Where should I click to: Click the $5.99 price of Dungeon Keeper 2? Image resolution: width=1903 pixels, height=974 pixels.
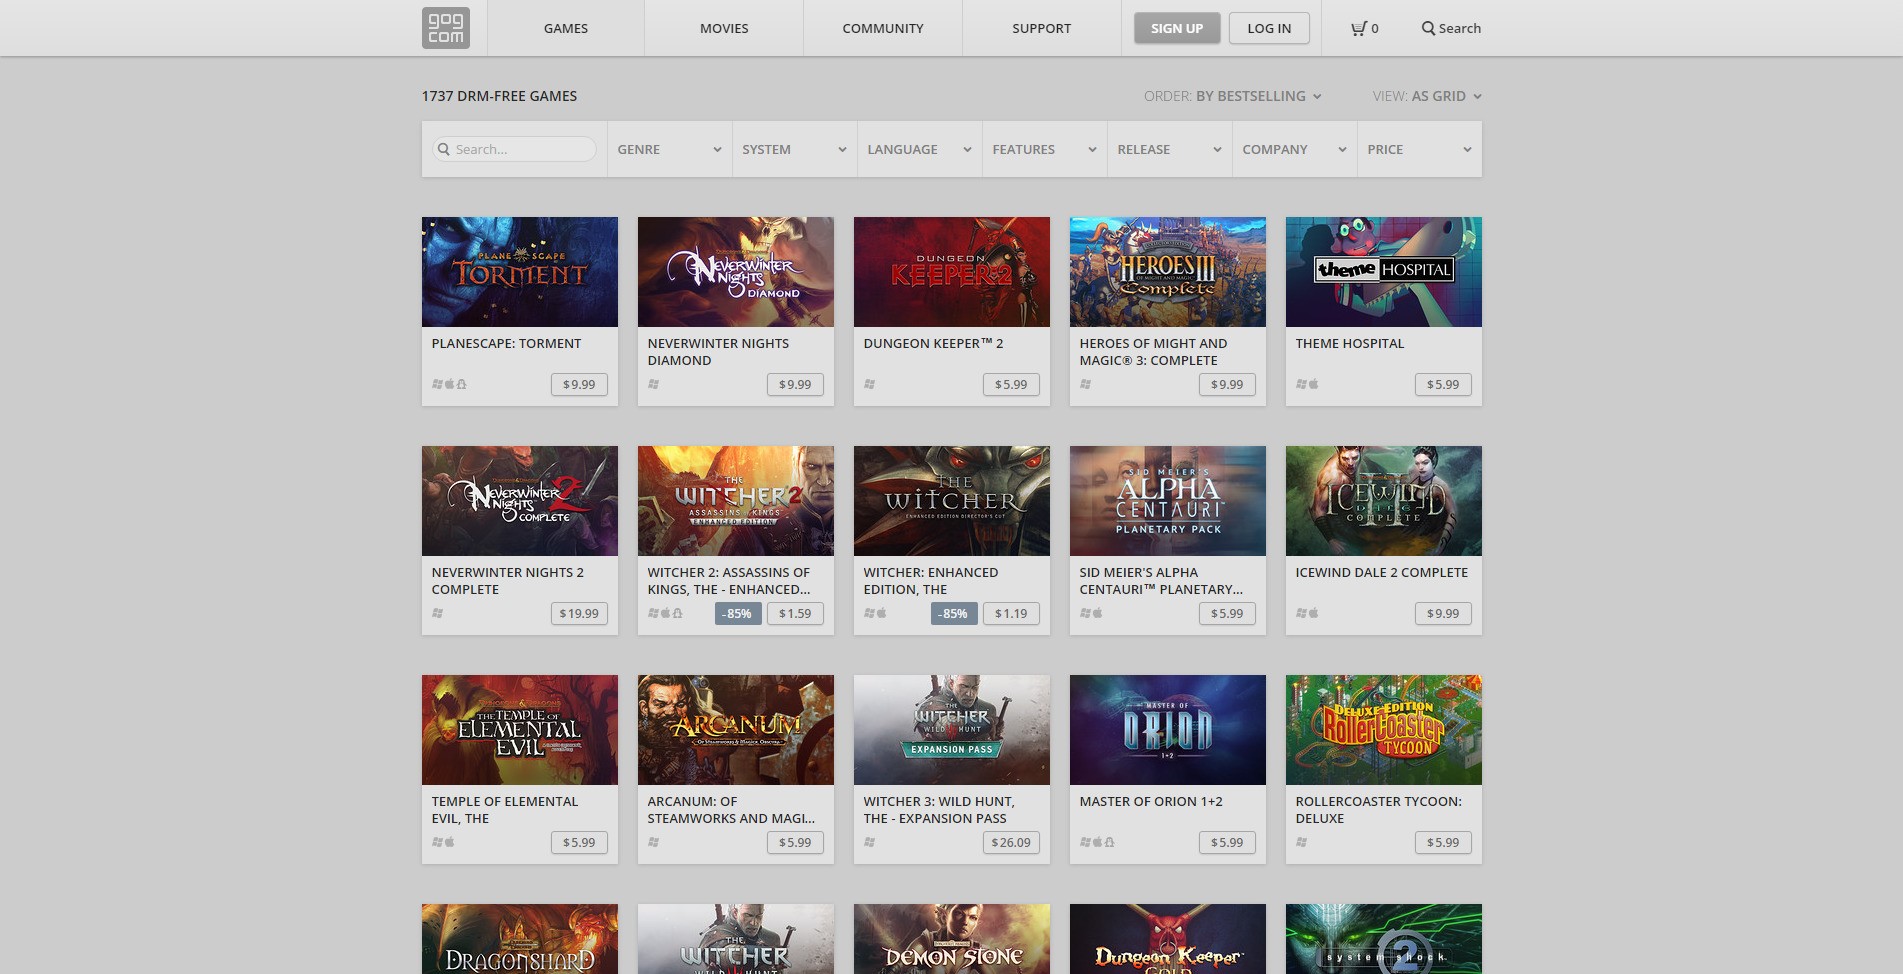click(1011, 384)
